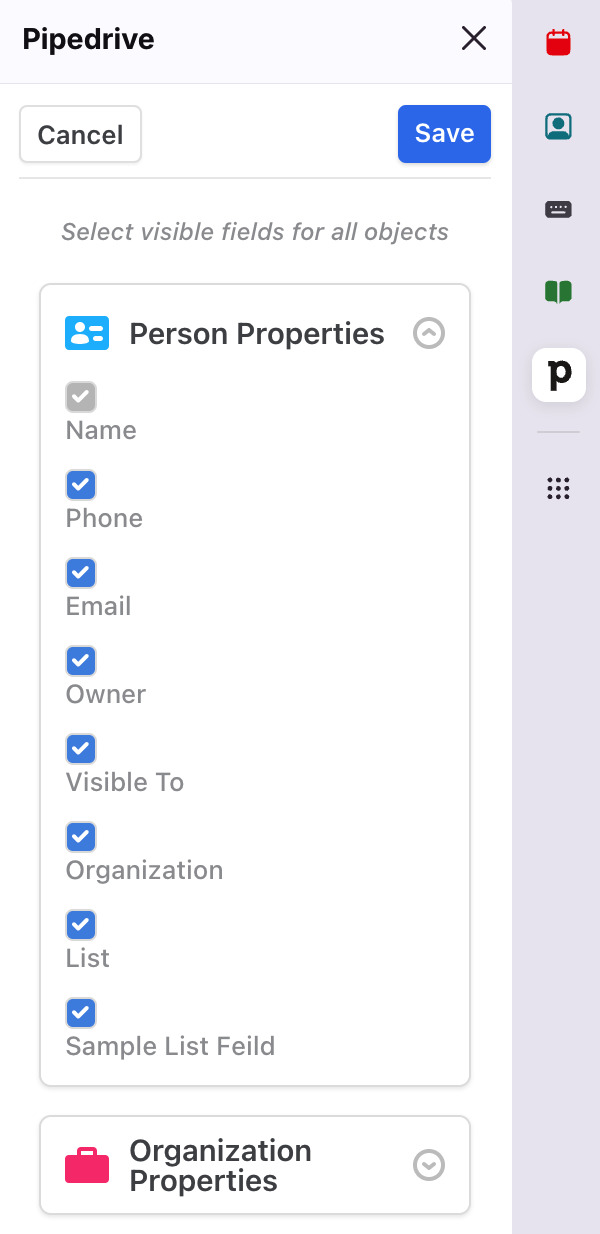This screenshot has height=1234, width=600.
Task: Open the green book sidebar icon
Action: pos(558,292)
